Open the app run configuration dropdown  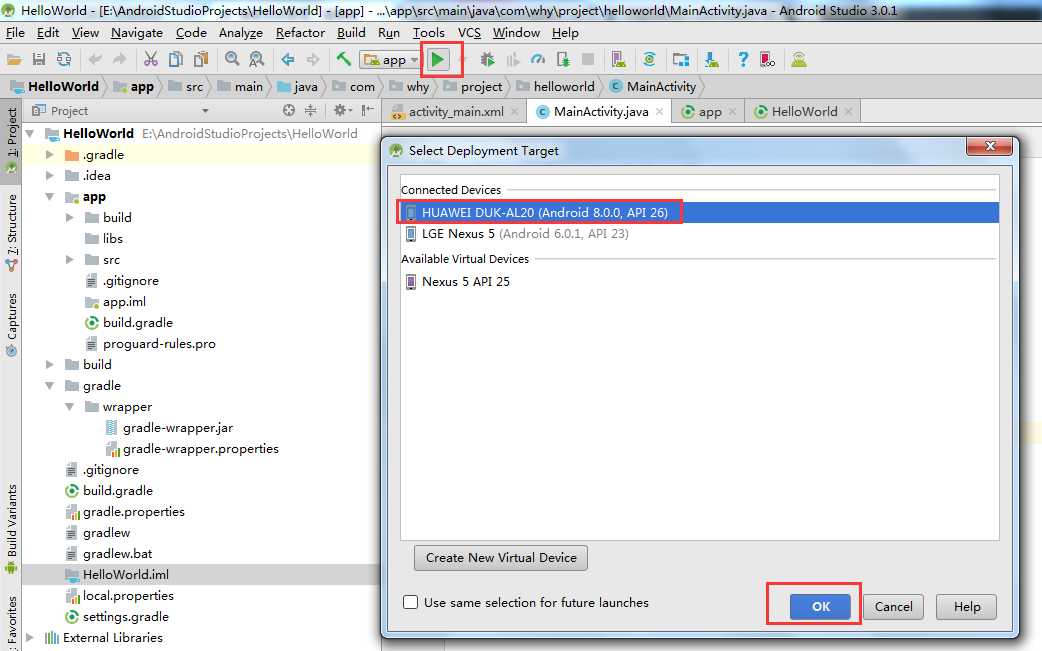click(390, 60)
